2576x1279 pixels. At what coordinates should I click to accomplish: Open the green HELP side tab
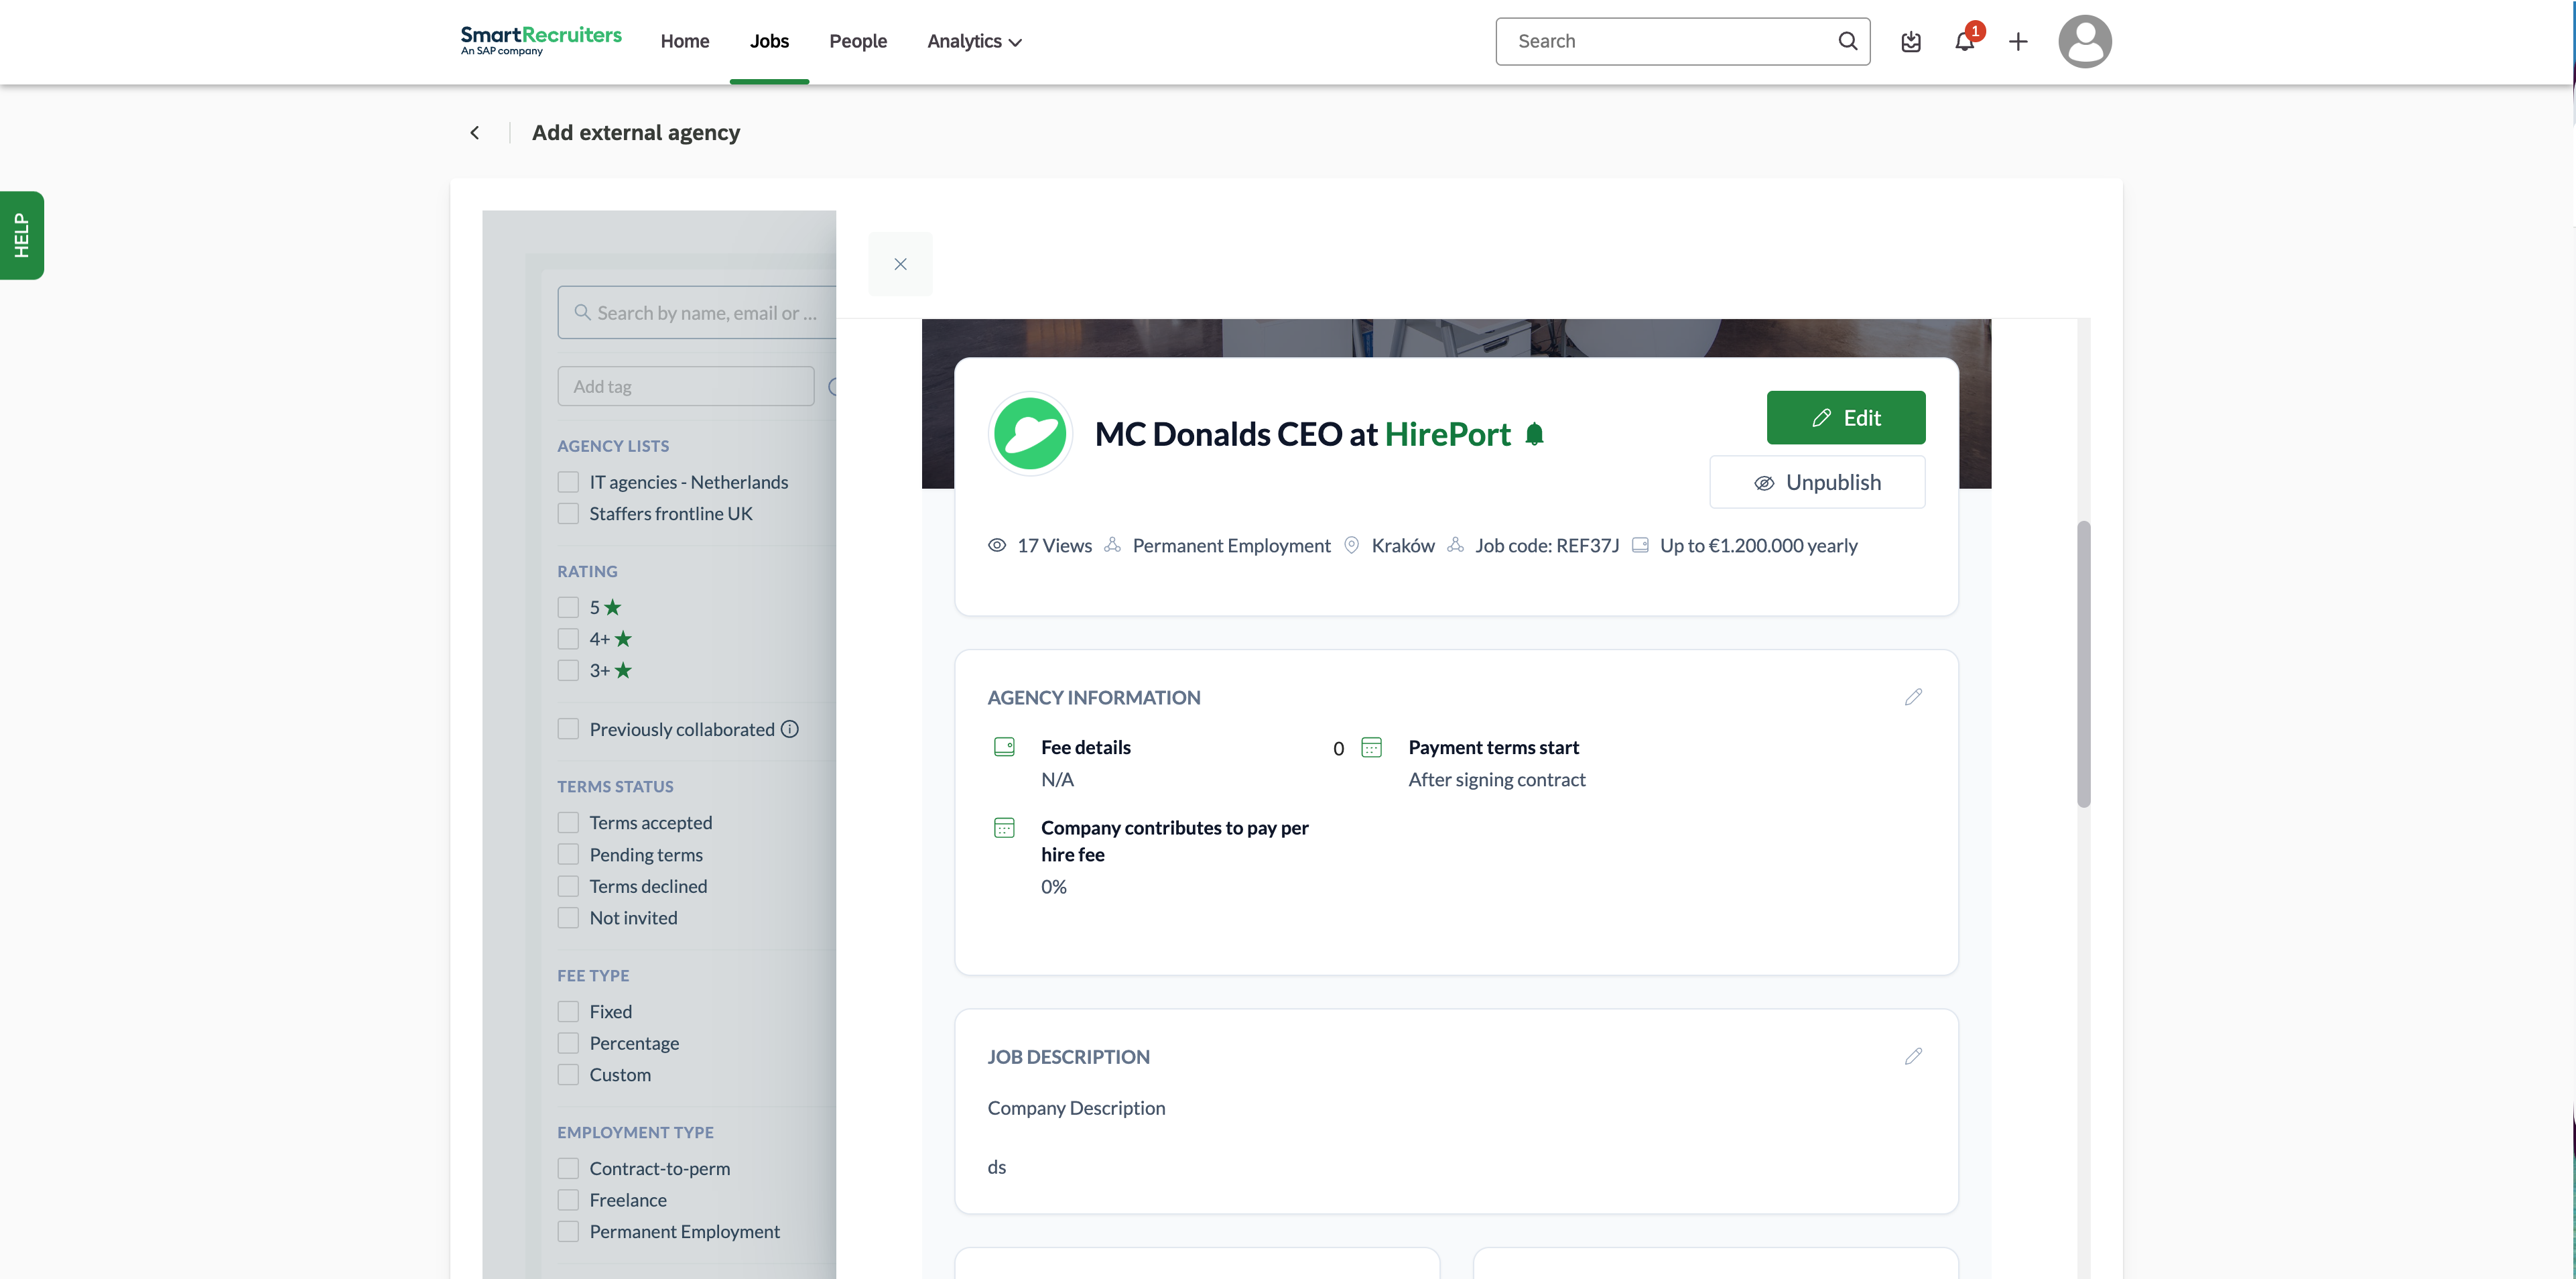(21, 235)
